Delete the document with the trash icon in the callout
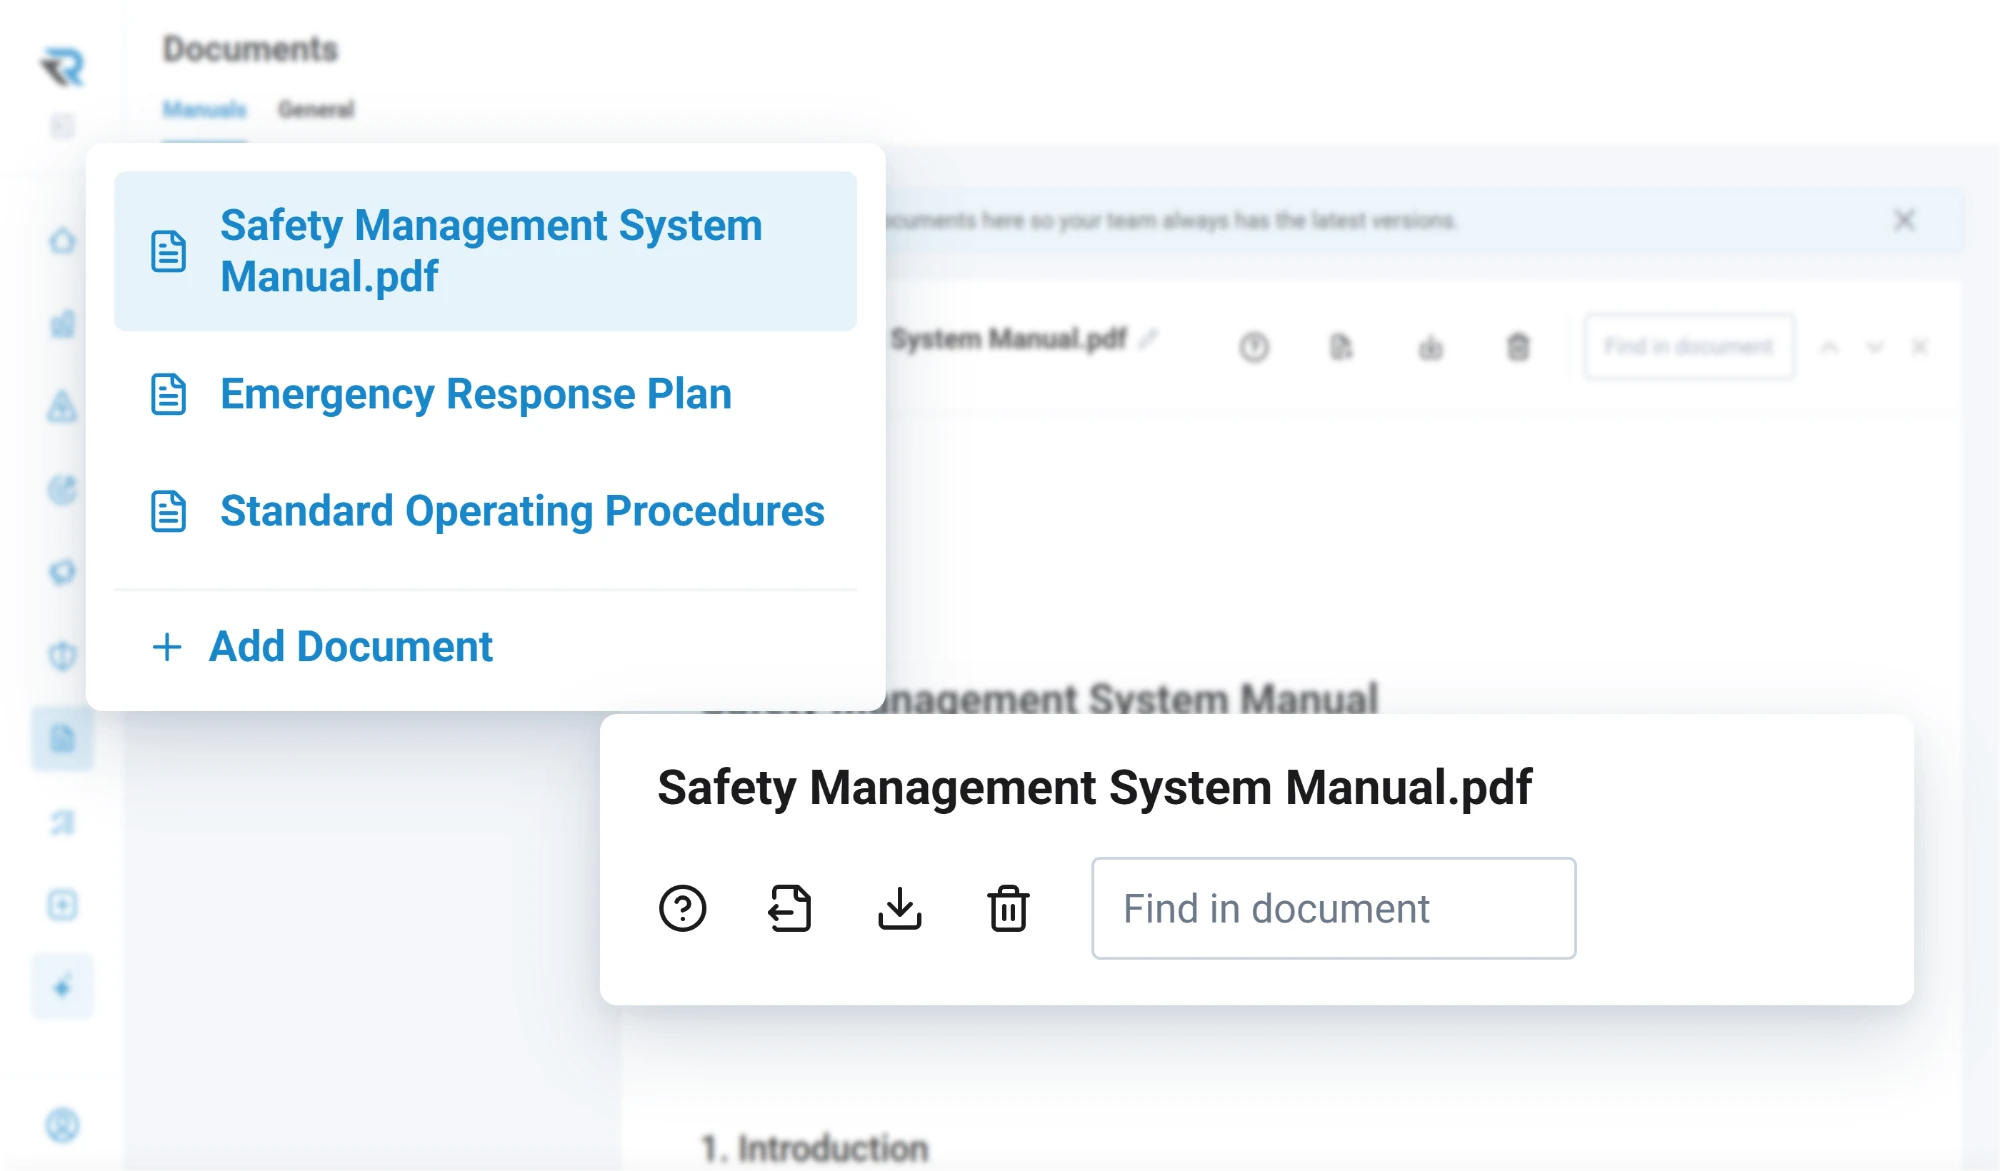The image size is (2000, 1171). pyautogui.click(x=1008, y=908)
